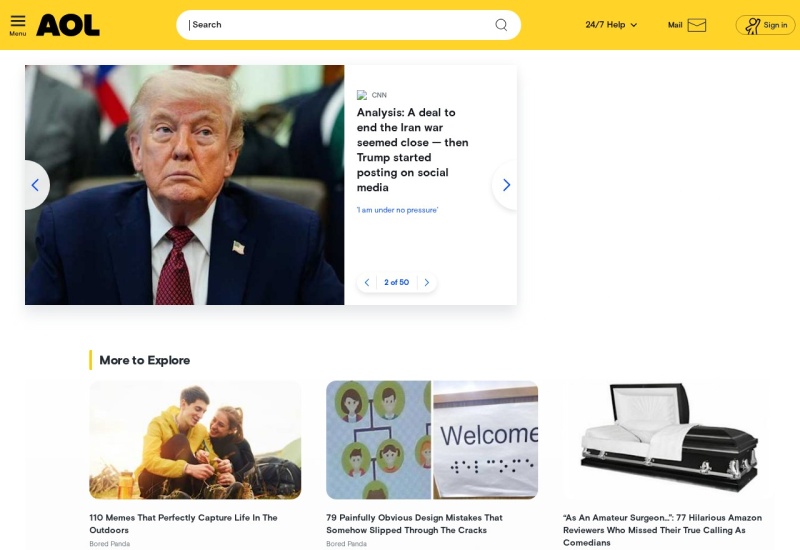Image resolution: width=800 pixels, height=550 pixels.
Task: Go to previous slide using left carousel arrow
Action: [36, 185]
